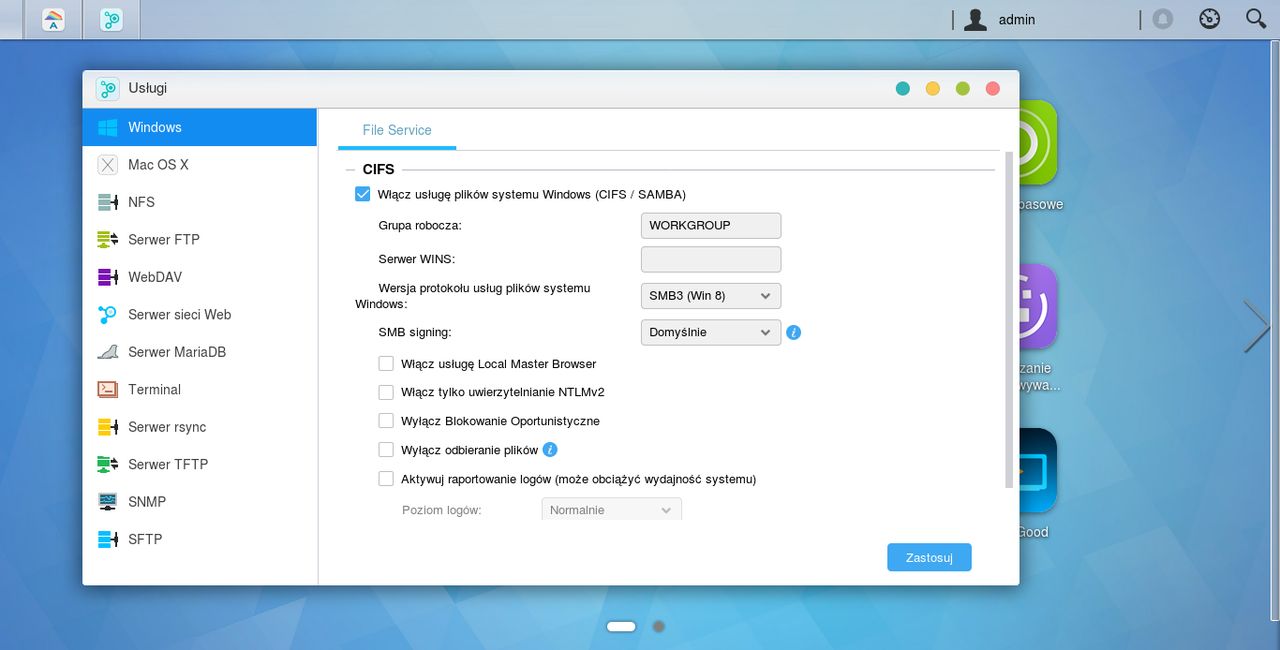Click the CIFS section heading
The image size is (1280, 650).
(x=379, y=169)
